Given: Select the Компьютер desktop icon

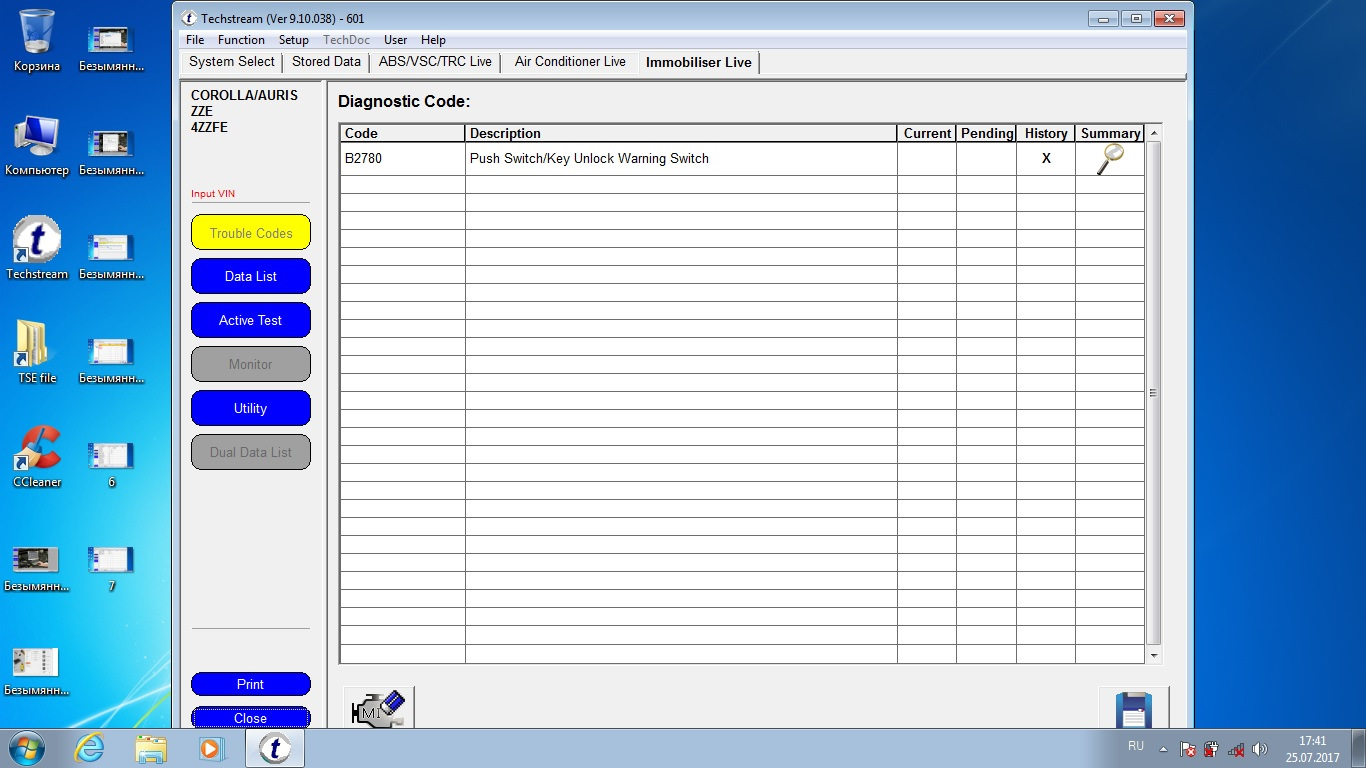Looking at the screenshot, I should [37, 146].
